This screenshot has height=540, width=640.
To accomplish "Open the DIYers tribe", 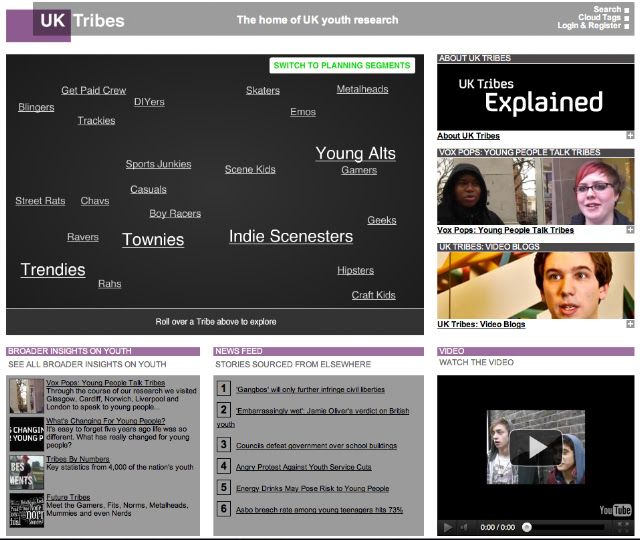I will pos(149,102).
